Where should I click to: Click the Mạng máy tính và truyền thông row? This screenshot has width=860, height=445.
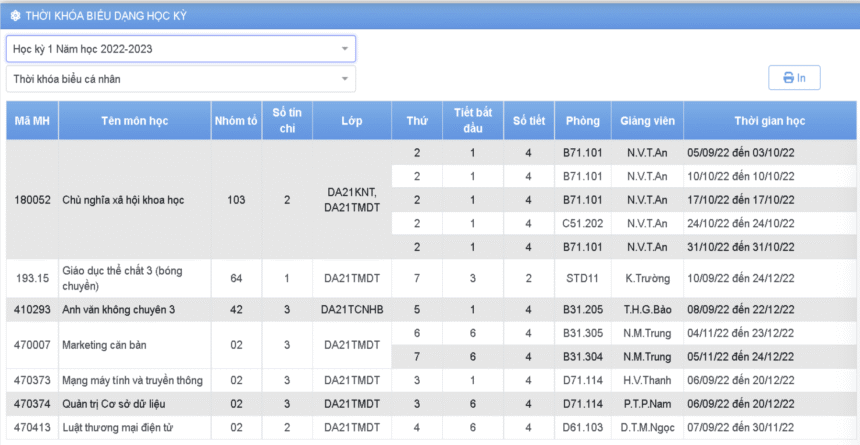pos(132,380)
